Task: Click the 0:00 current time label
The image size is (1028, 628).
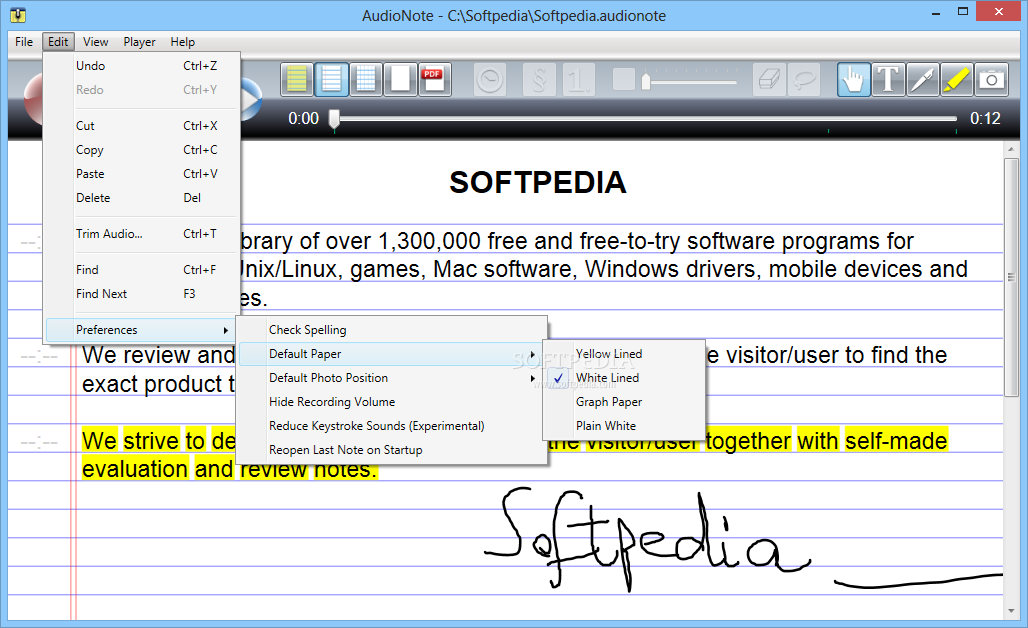Action: click(304, 119)
